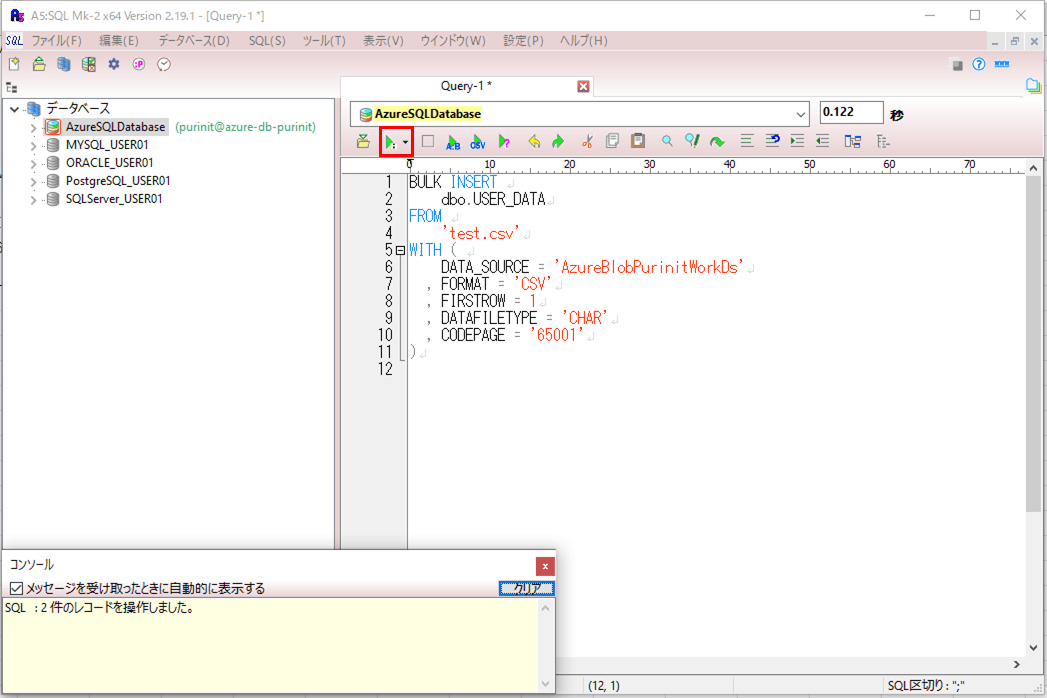1047x698 pixels.
Task: Expand the AzureSQLDatabase tree node
Action: pyautogui.click(x=33, y=127)
